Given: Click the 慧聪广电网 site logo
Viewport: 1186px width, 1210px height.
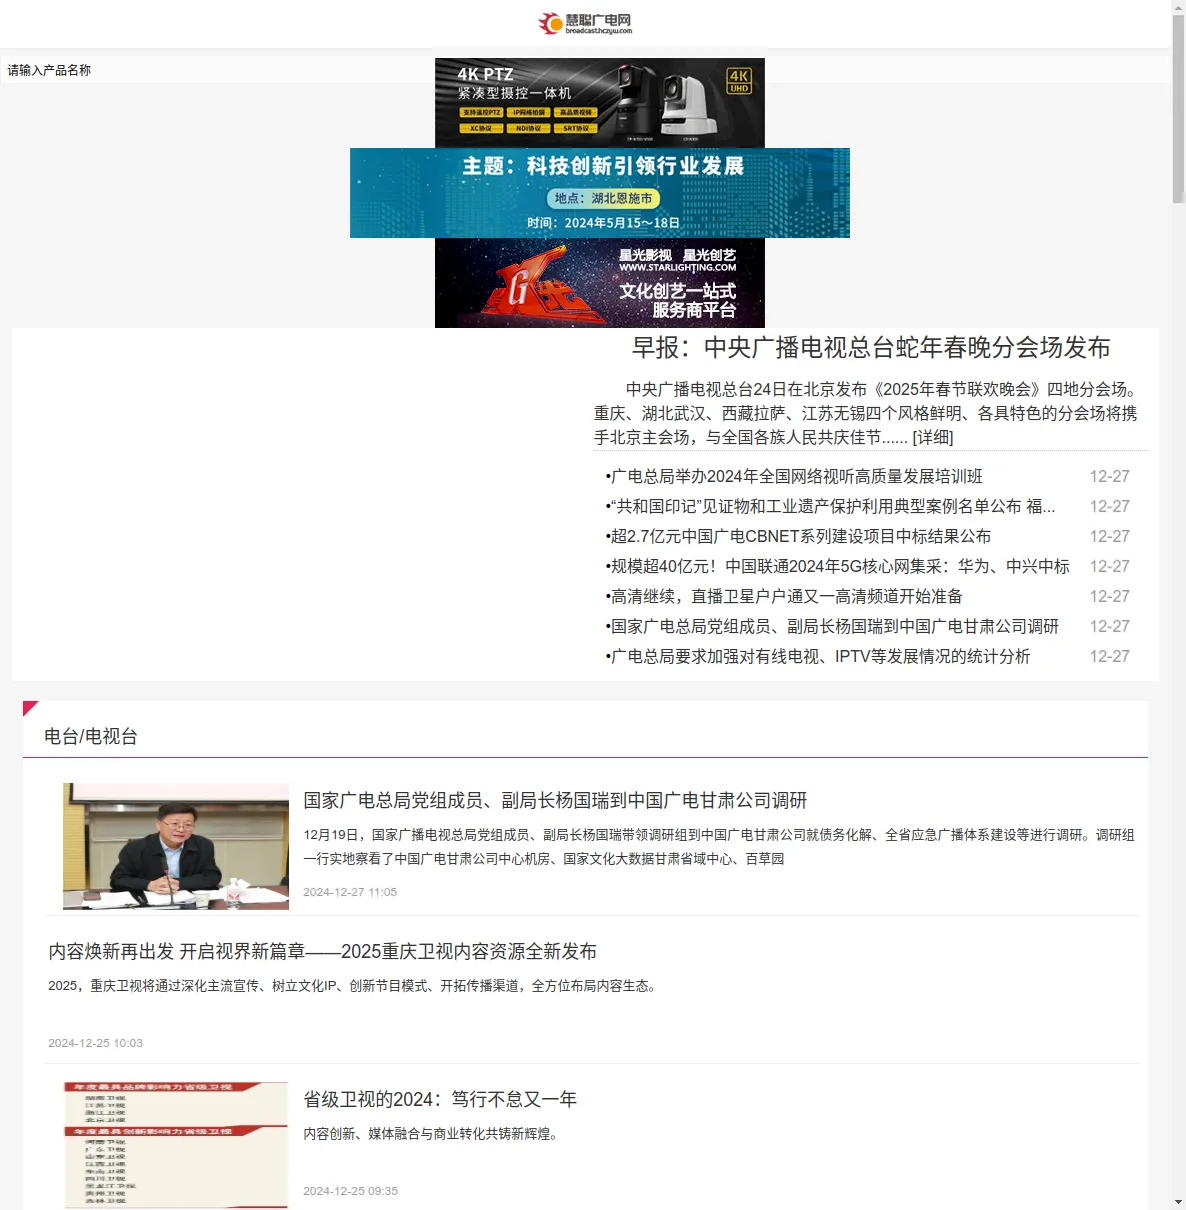Looking at the screenshot, I should point(585,23).
